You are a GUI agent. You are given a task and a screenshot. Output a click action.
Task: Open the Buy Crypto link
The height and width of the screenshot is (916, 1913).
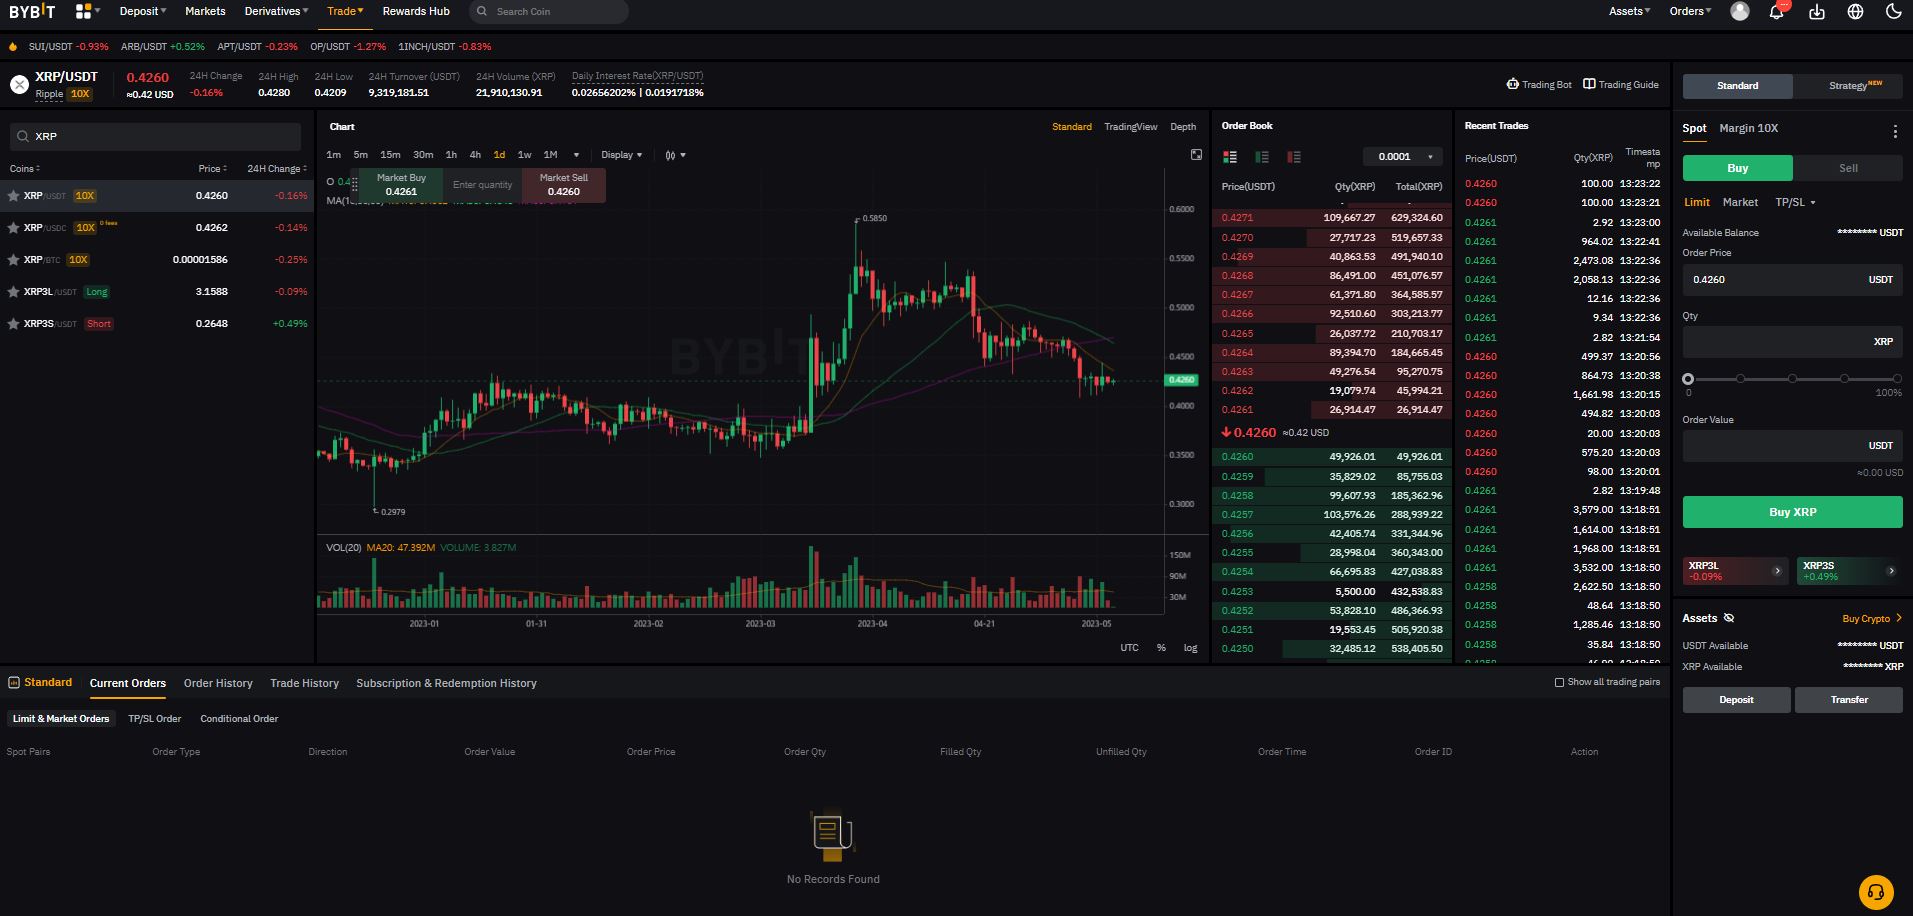click(1872, 618)
